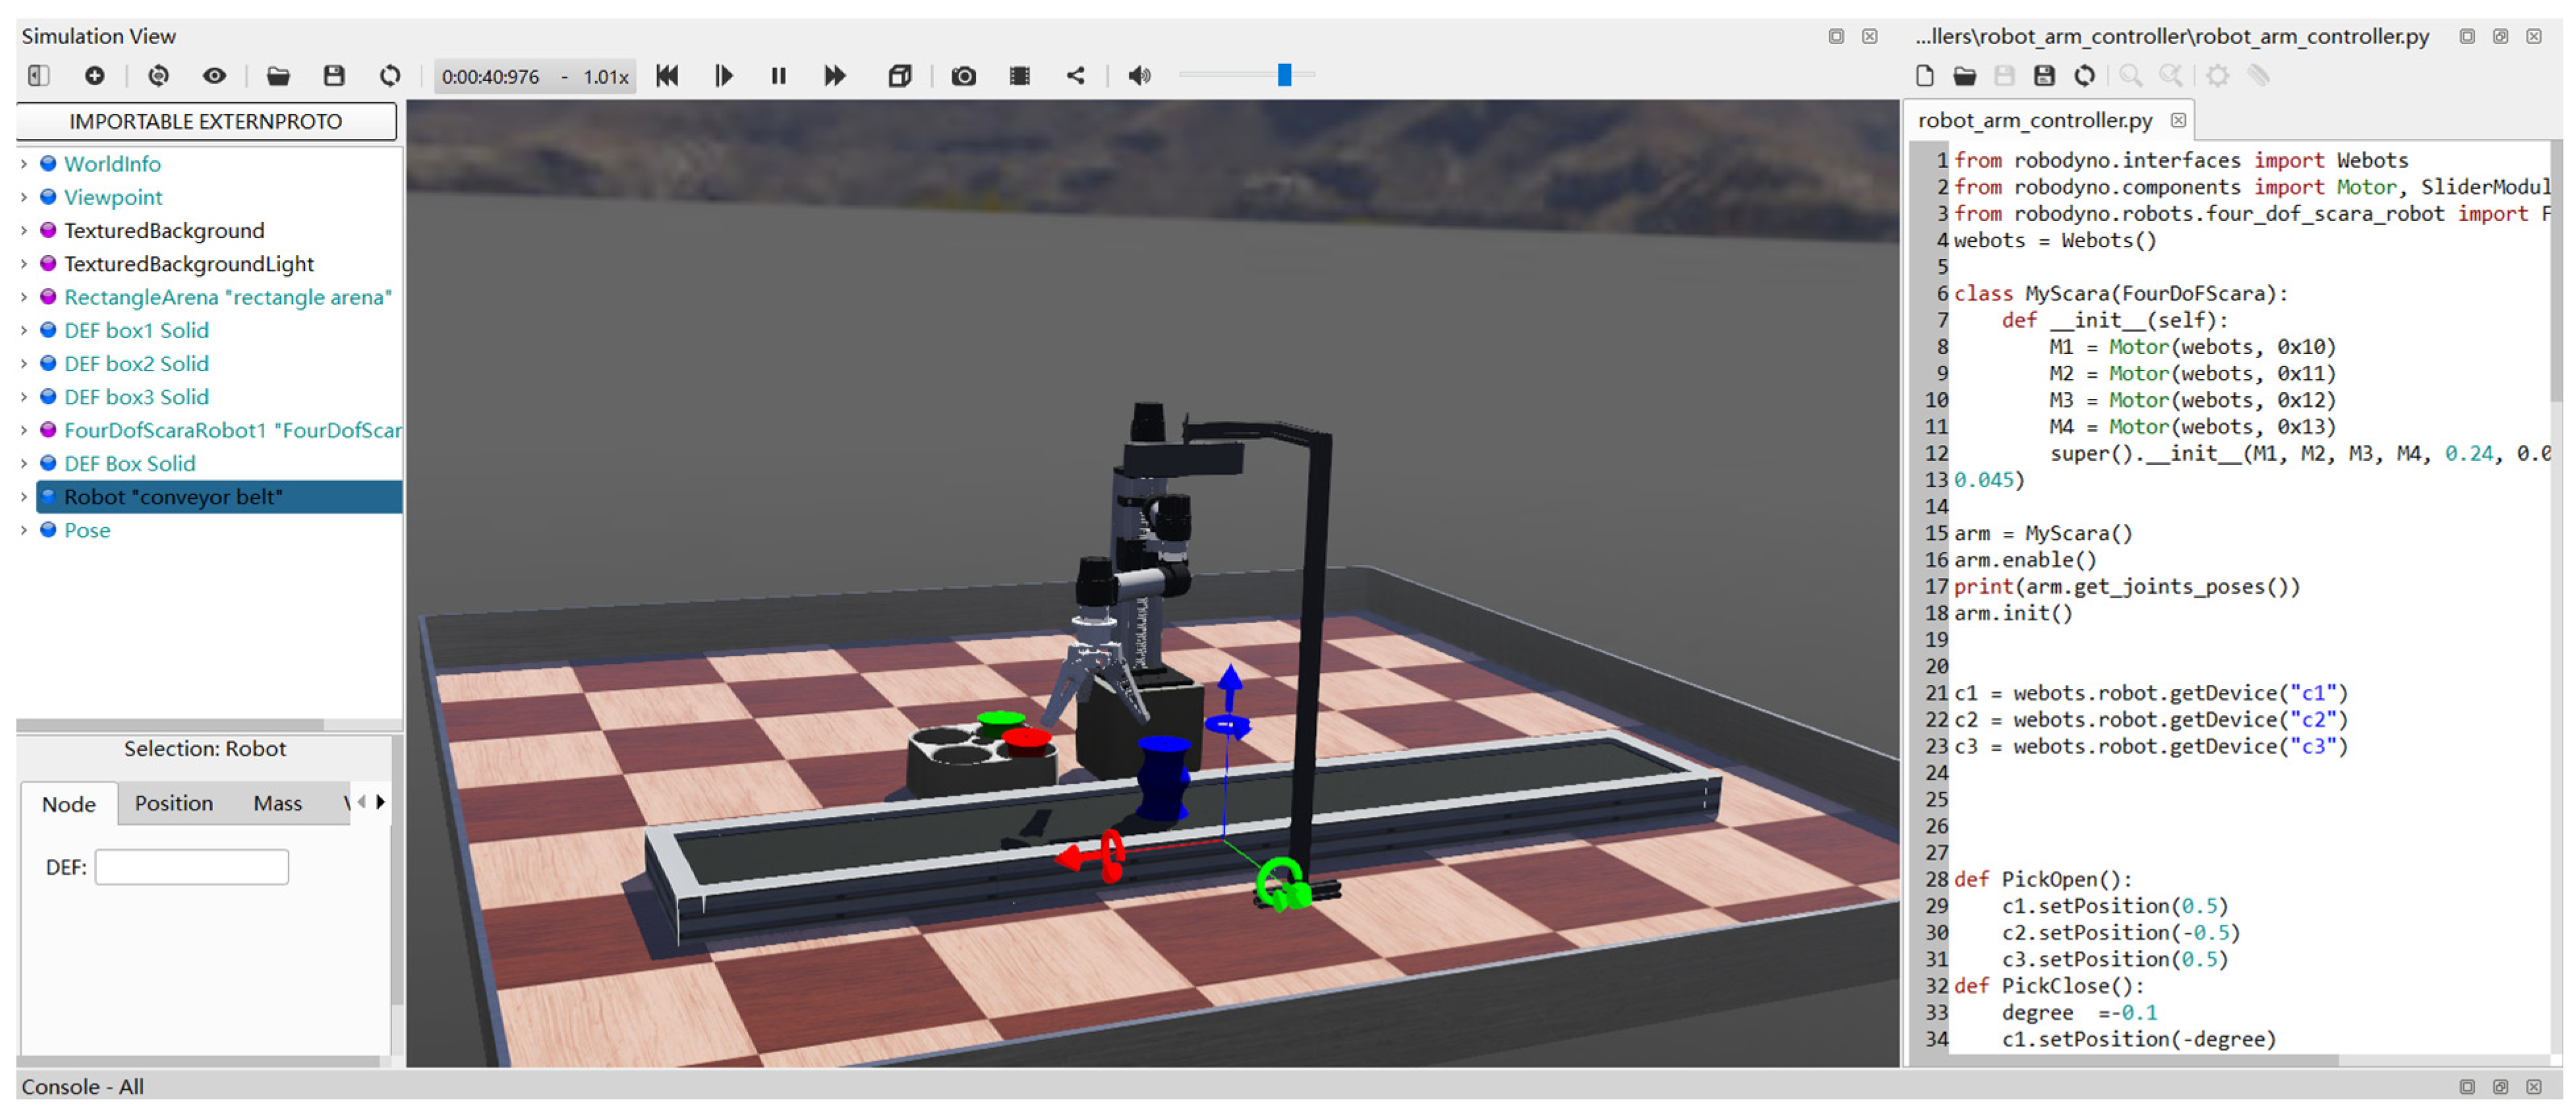
Task: Open file in text editor toolbar
Action: click(1965, 76)
